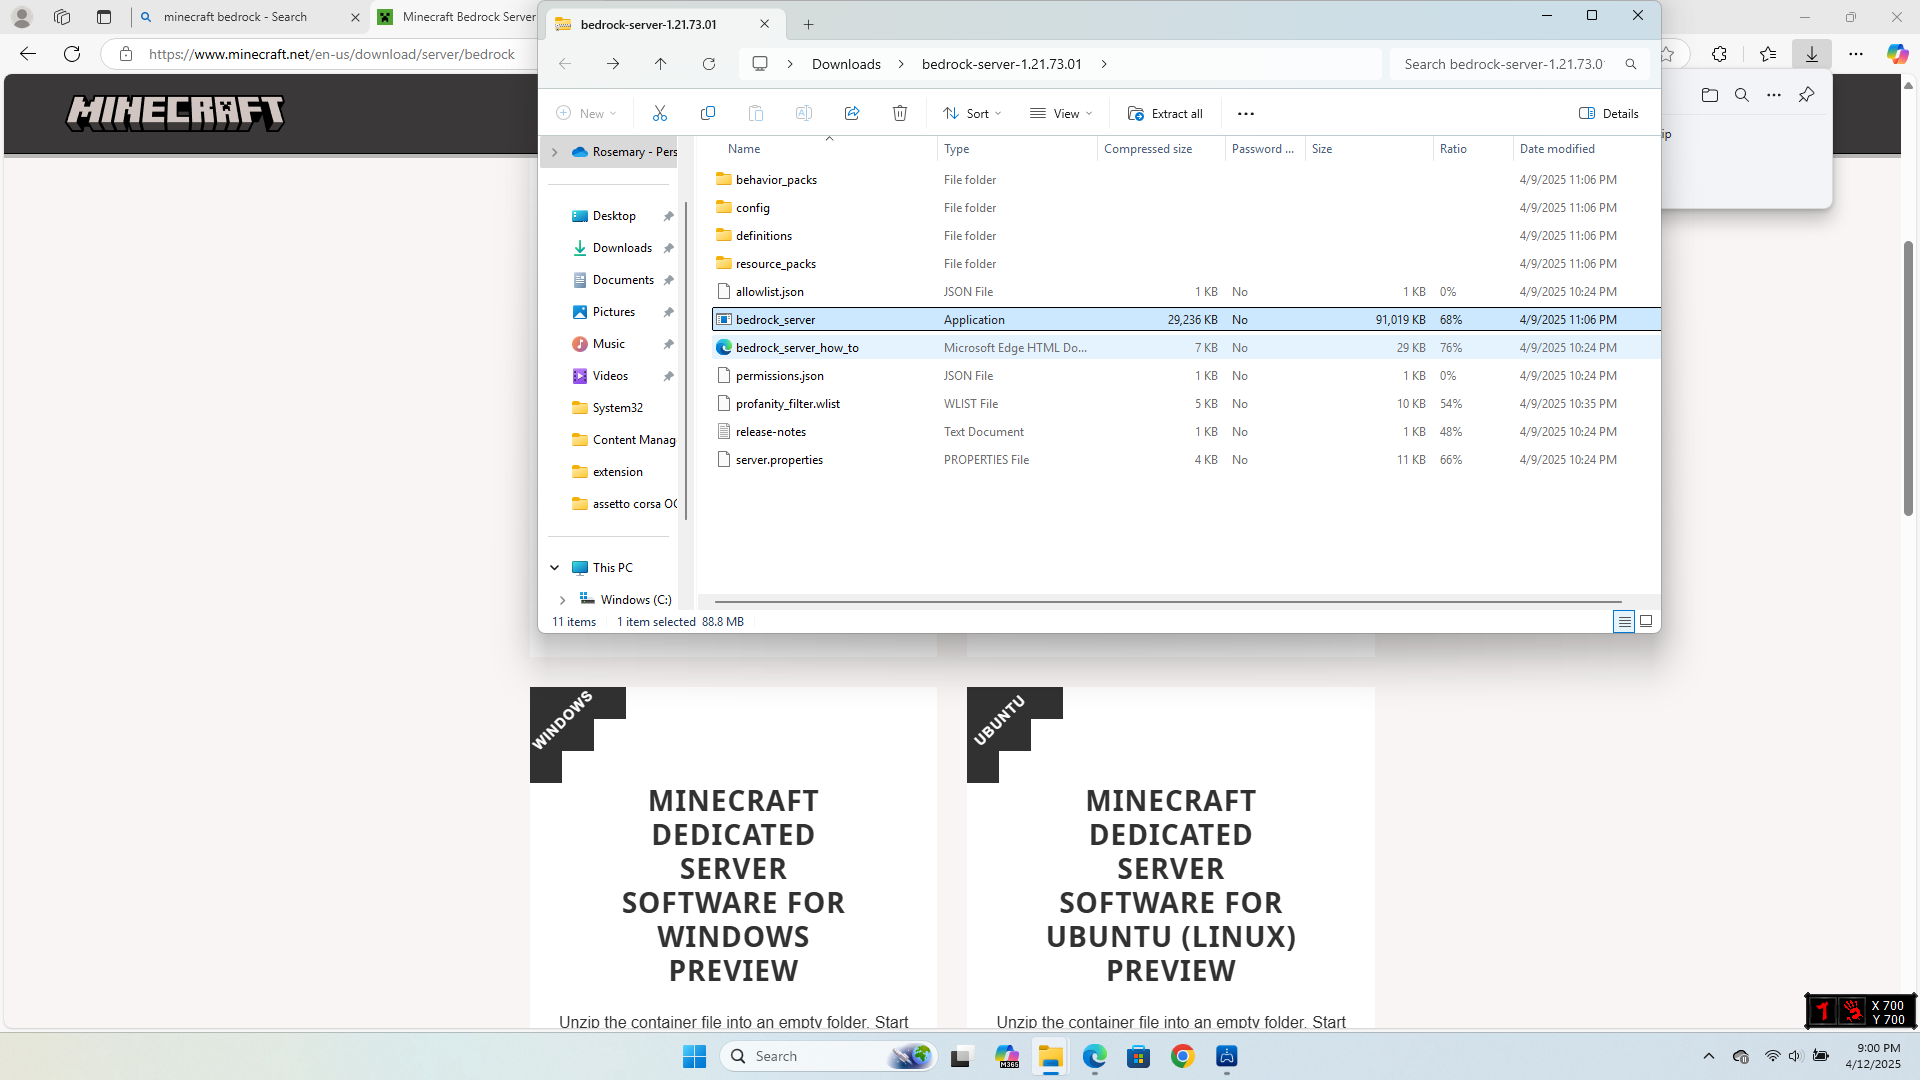Open the See more (...) menu in File Explorer
The width and height of the screenshot is (1920, 1080).
point(1246,114)
